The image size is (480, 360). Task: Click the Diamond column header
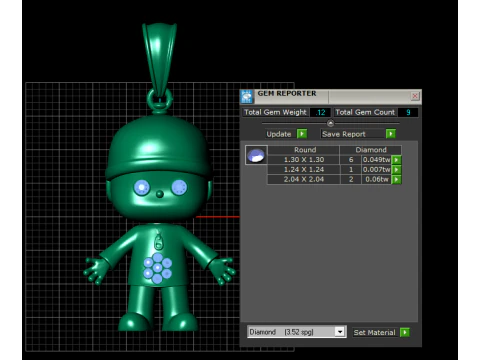point(371,150)
